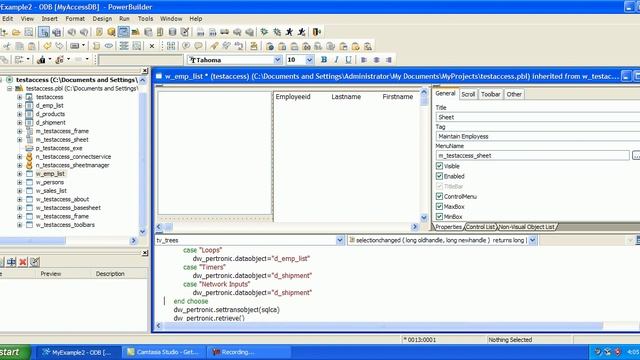The image size is (640, 360).
Task: Undo the last action with the undo icon
Action: (47, 46)
